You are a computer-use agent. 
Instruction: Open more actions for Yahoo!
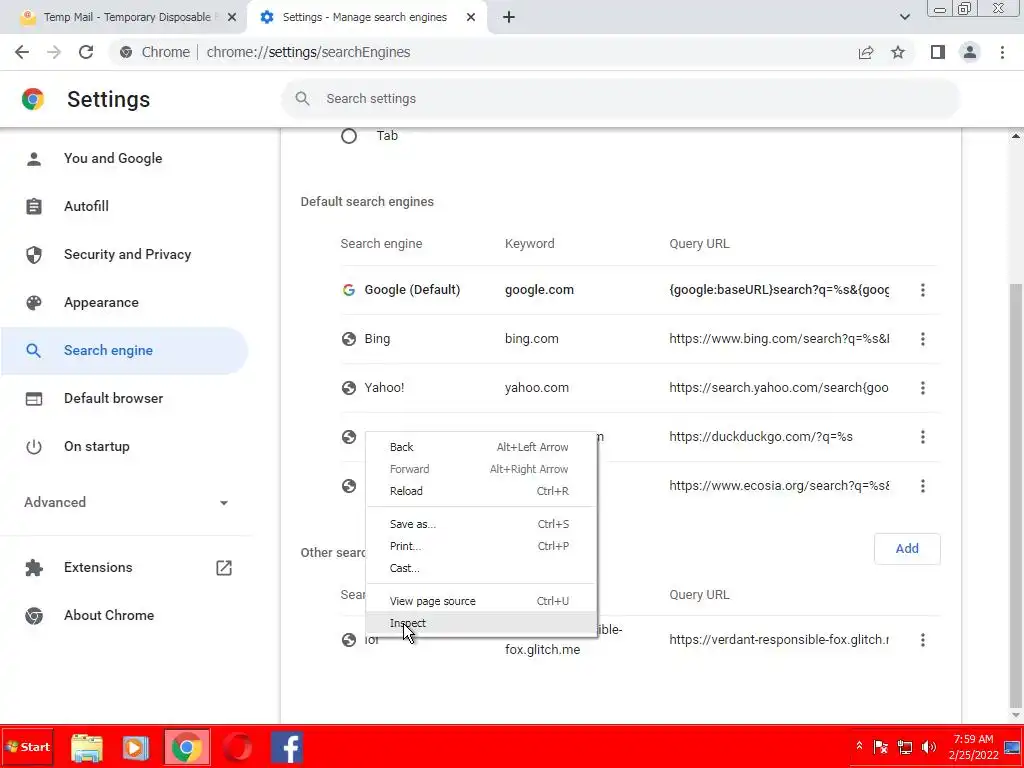click(923, 388)
